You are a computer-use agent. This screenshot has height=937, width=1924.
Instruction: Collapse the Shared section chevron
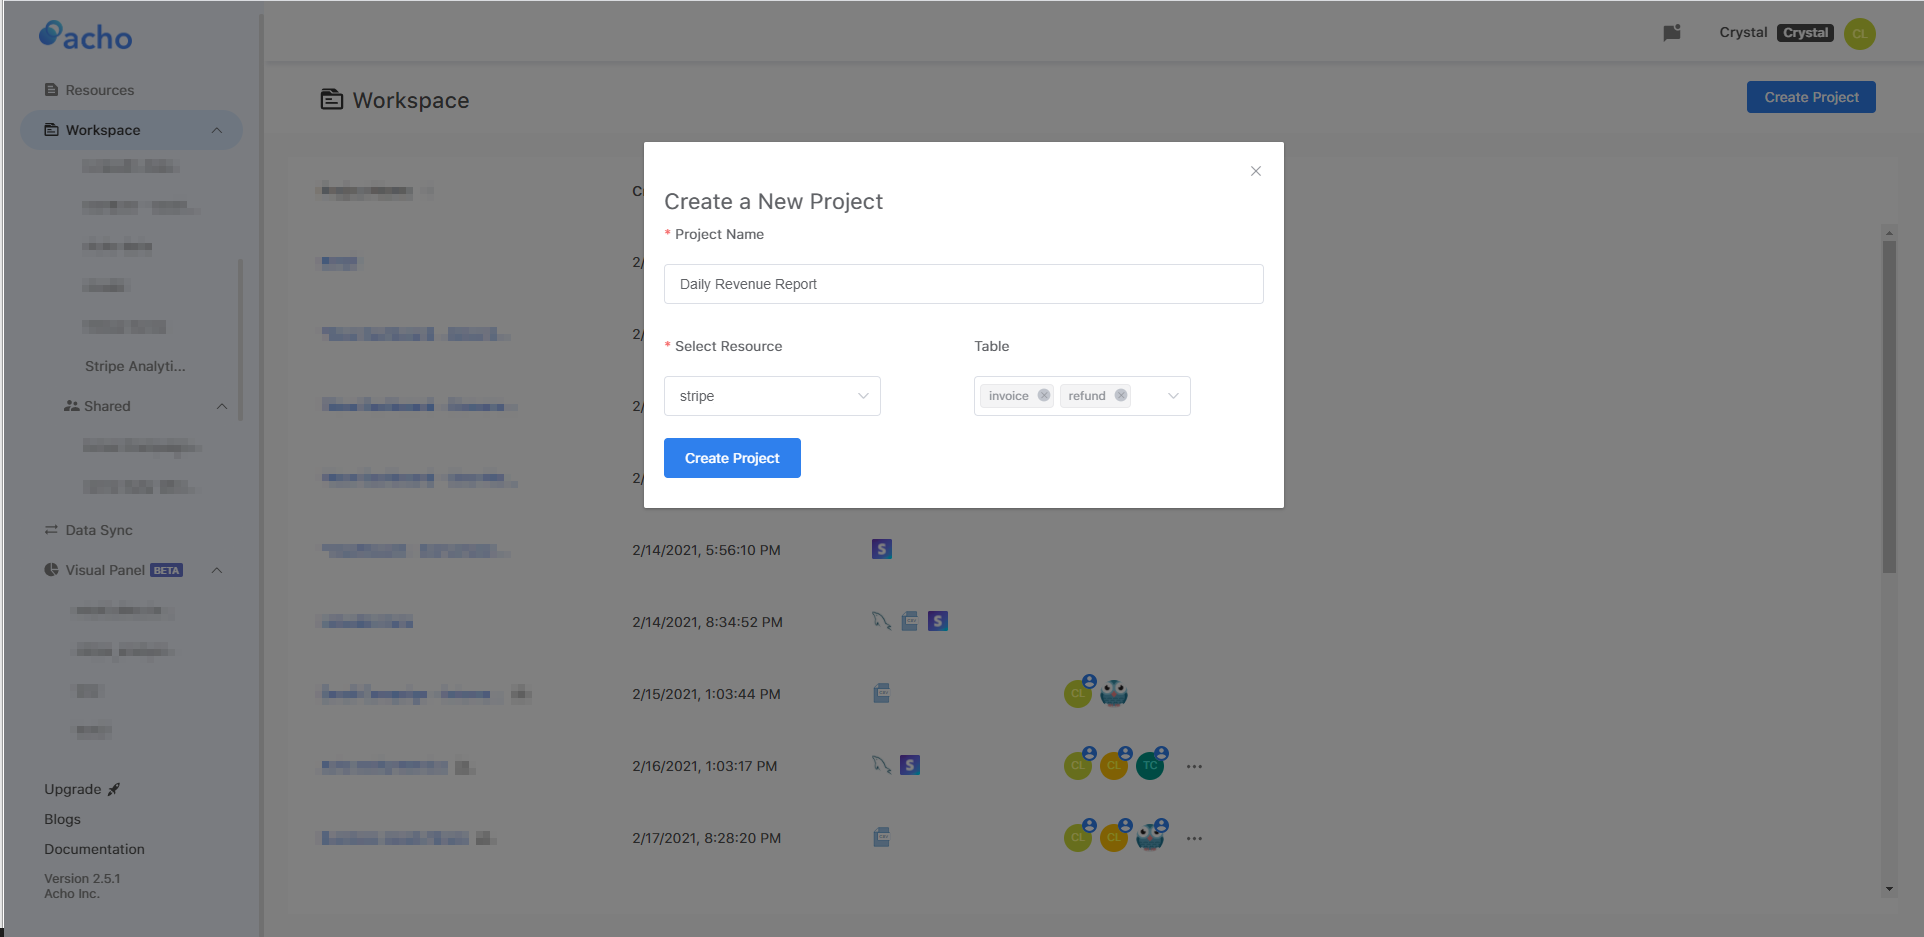222,406
